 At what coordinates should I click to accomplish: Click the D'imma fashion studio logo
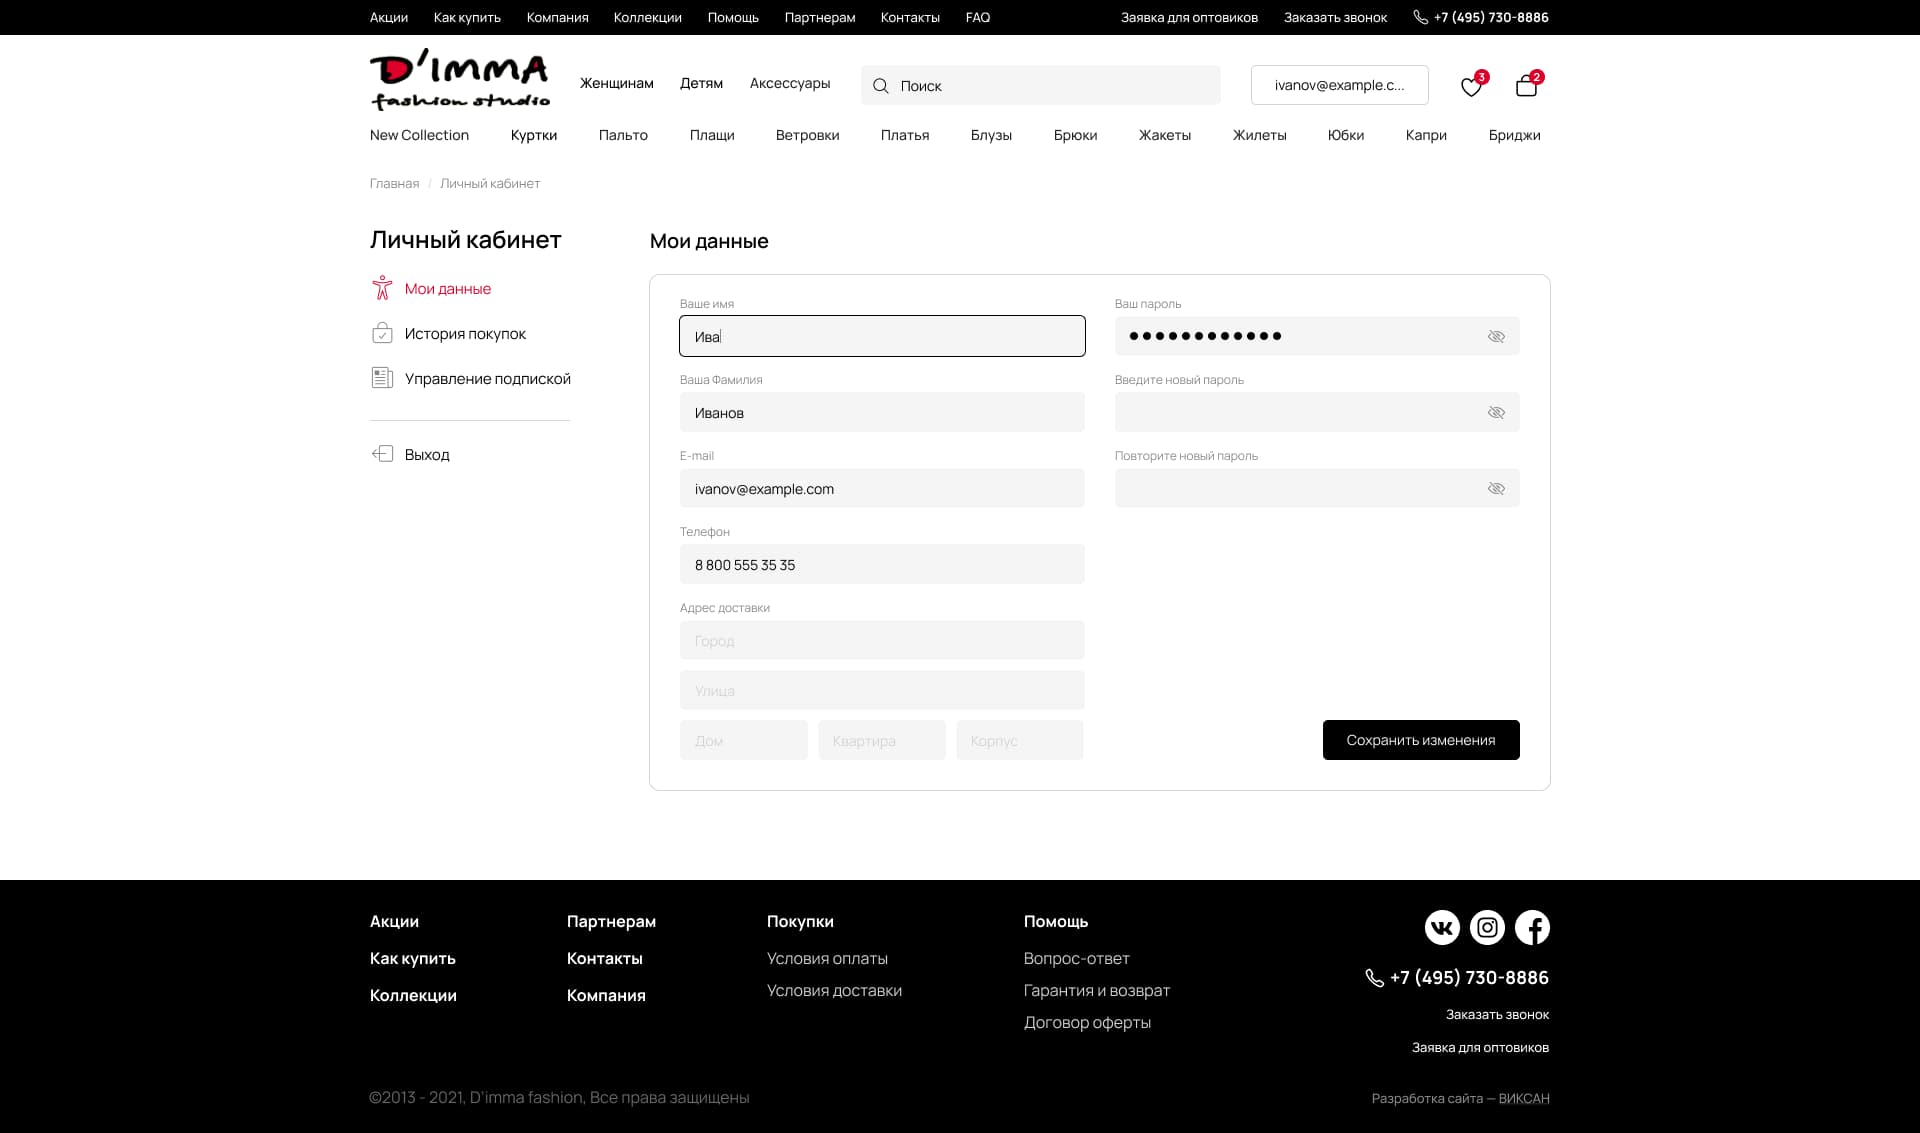coord(460,79)
